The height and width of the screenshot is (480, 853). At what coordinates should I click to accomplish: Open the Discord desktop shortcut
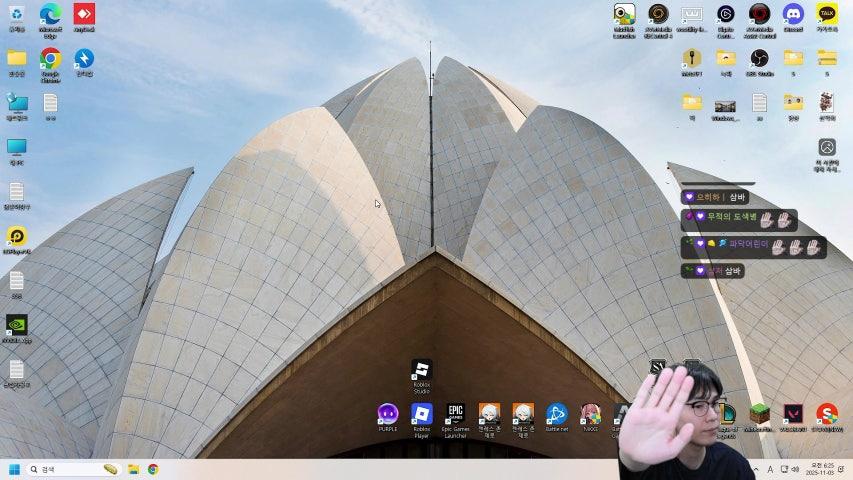coord(793,15)
